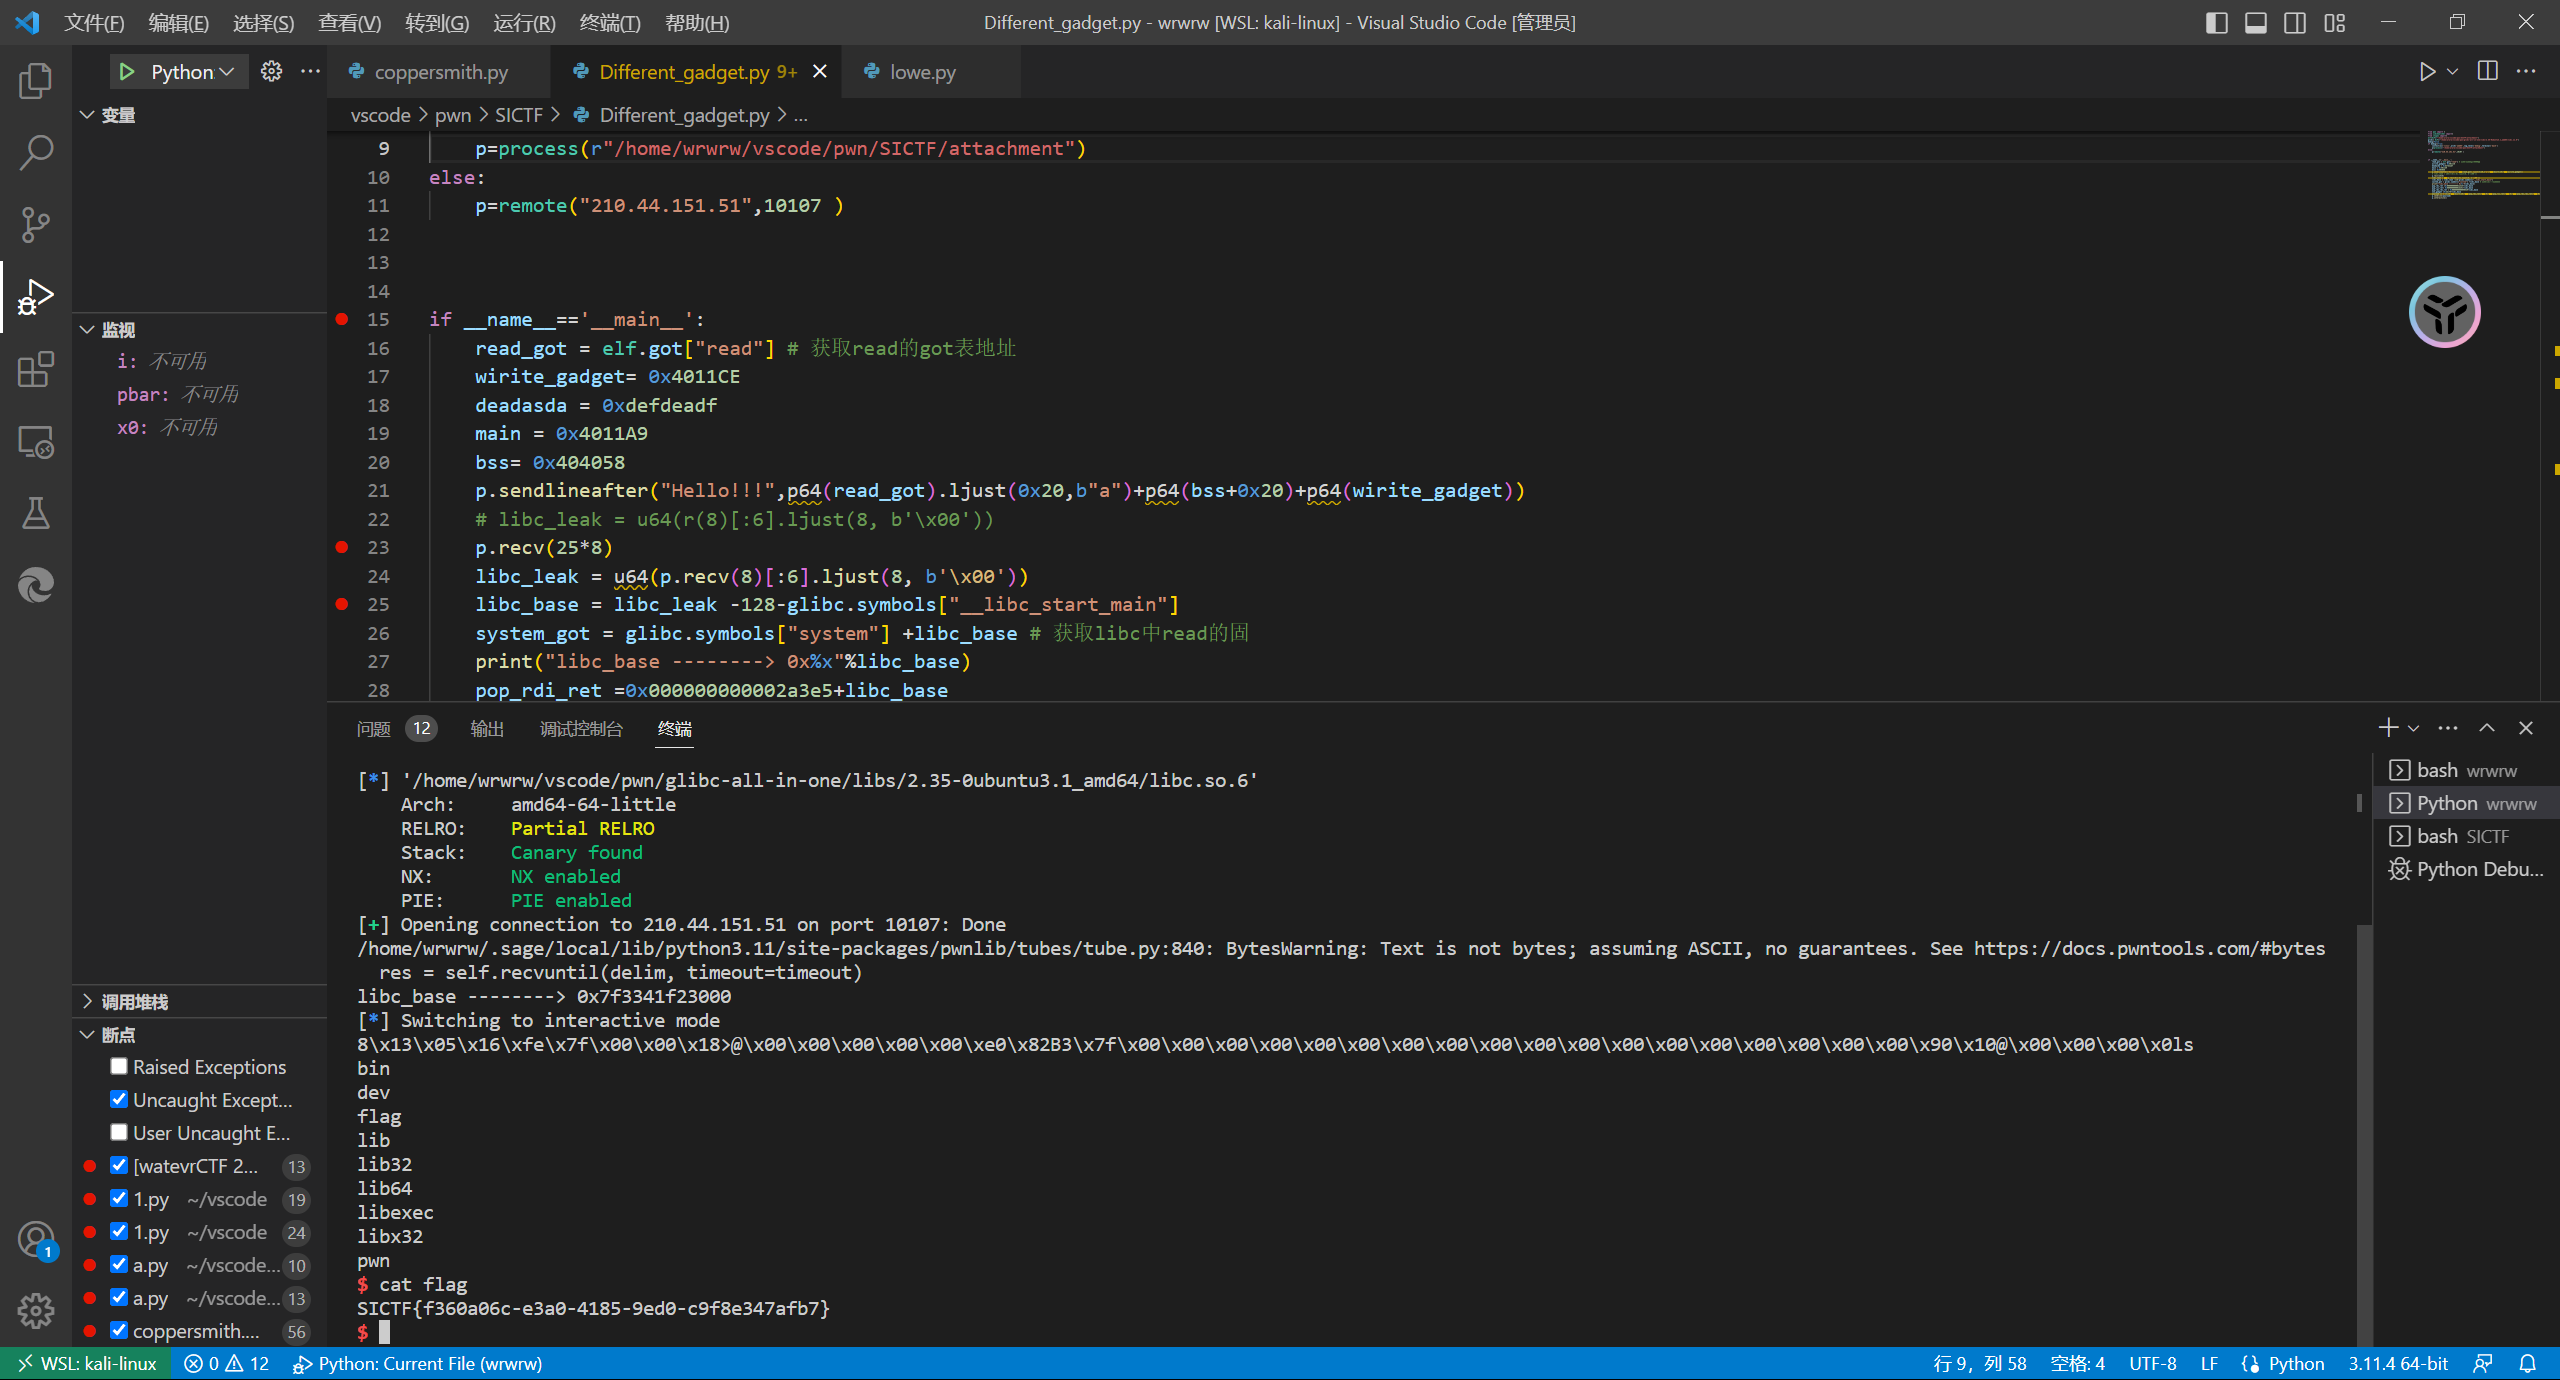
Task: Split the editor to the right
Action: tap(2488, 72)
